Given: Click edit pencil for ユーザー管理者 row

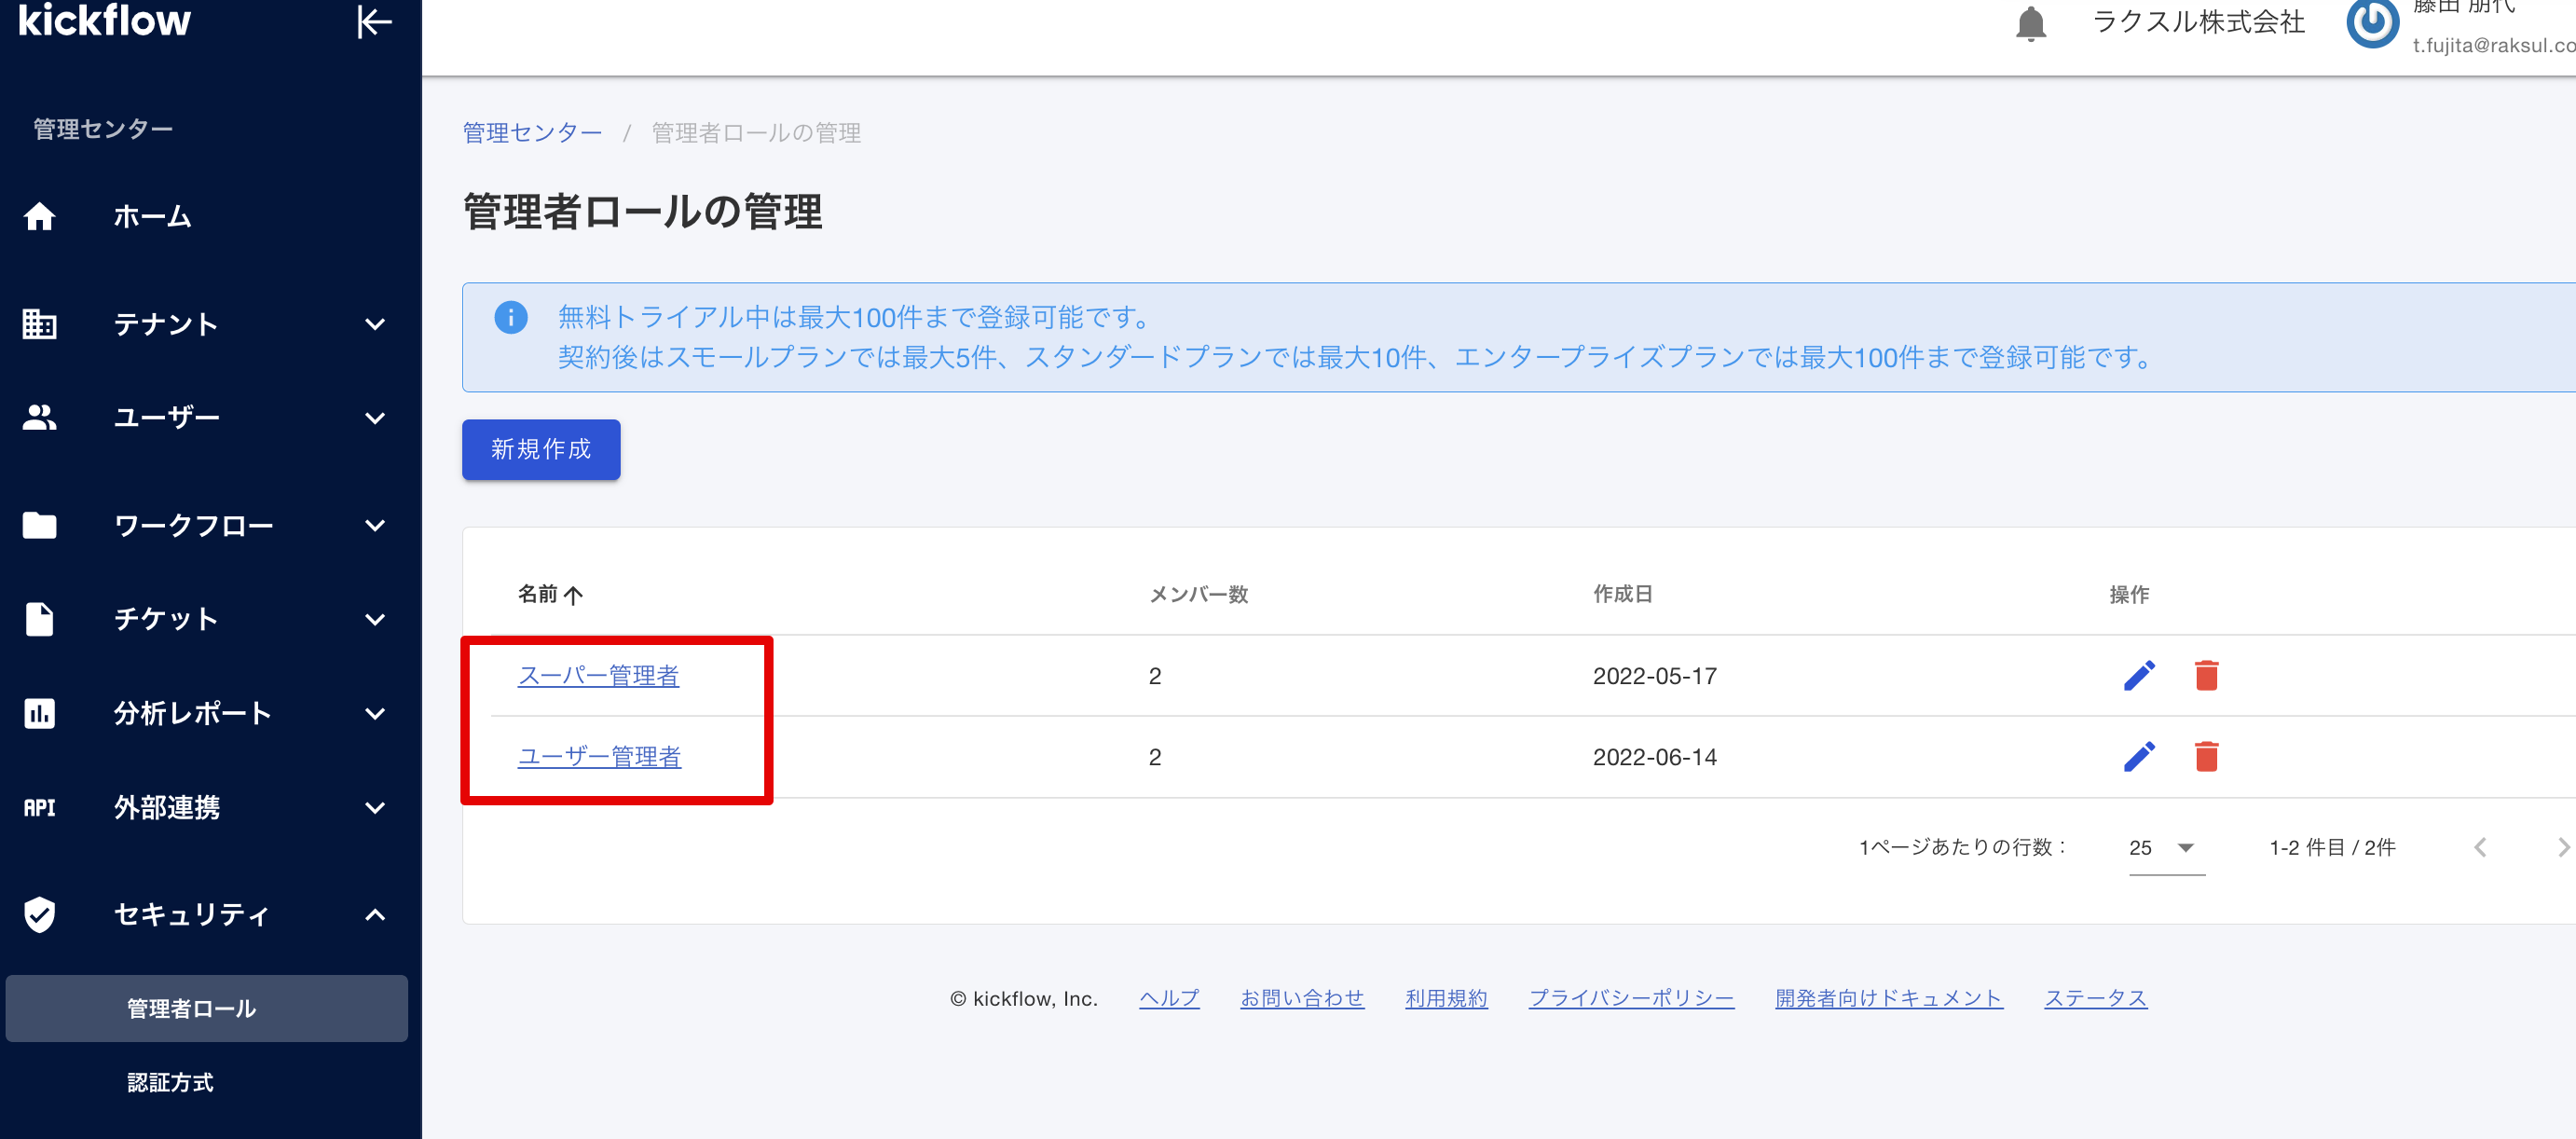Looking at the screenshot, I should (x=2138, y=757).
